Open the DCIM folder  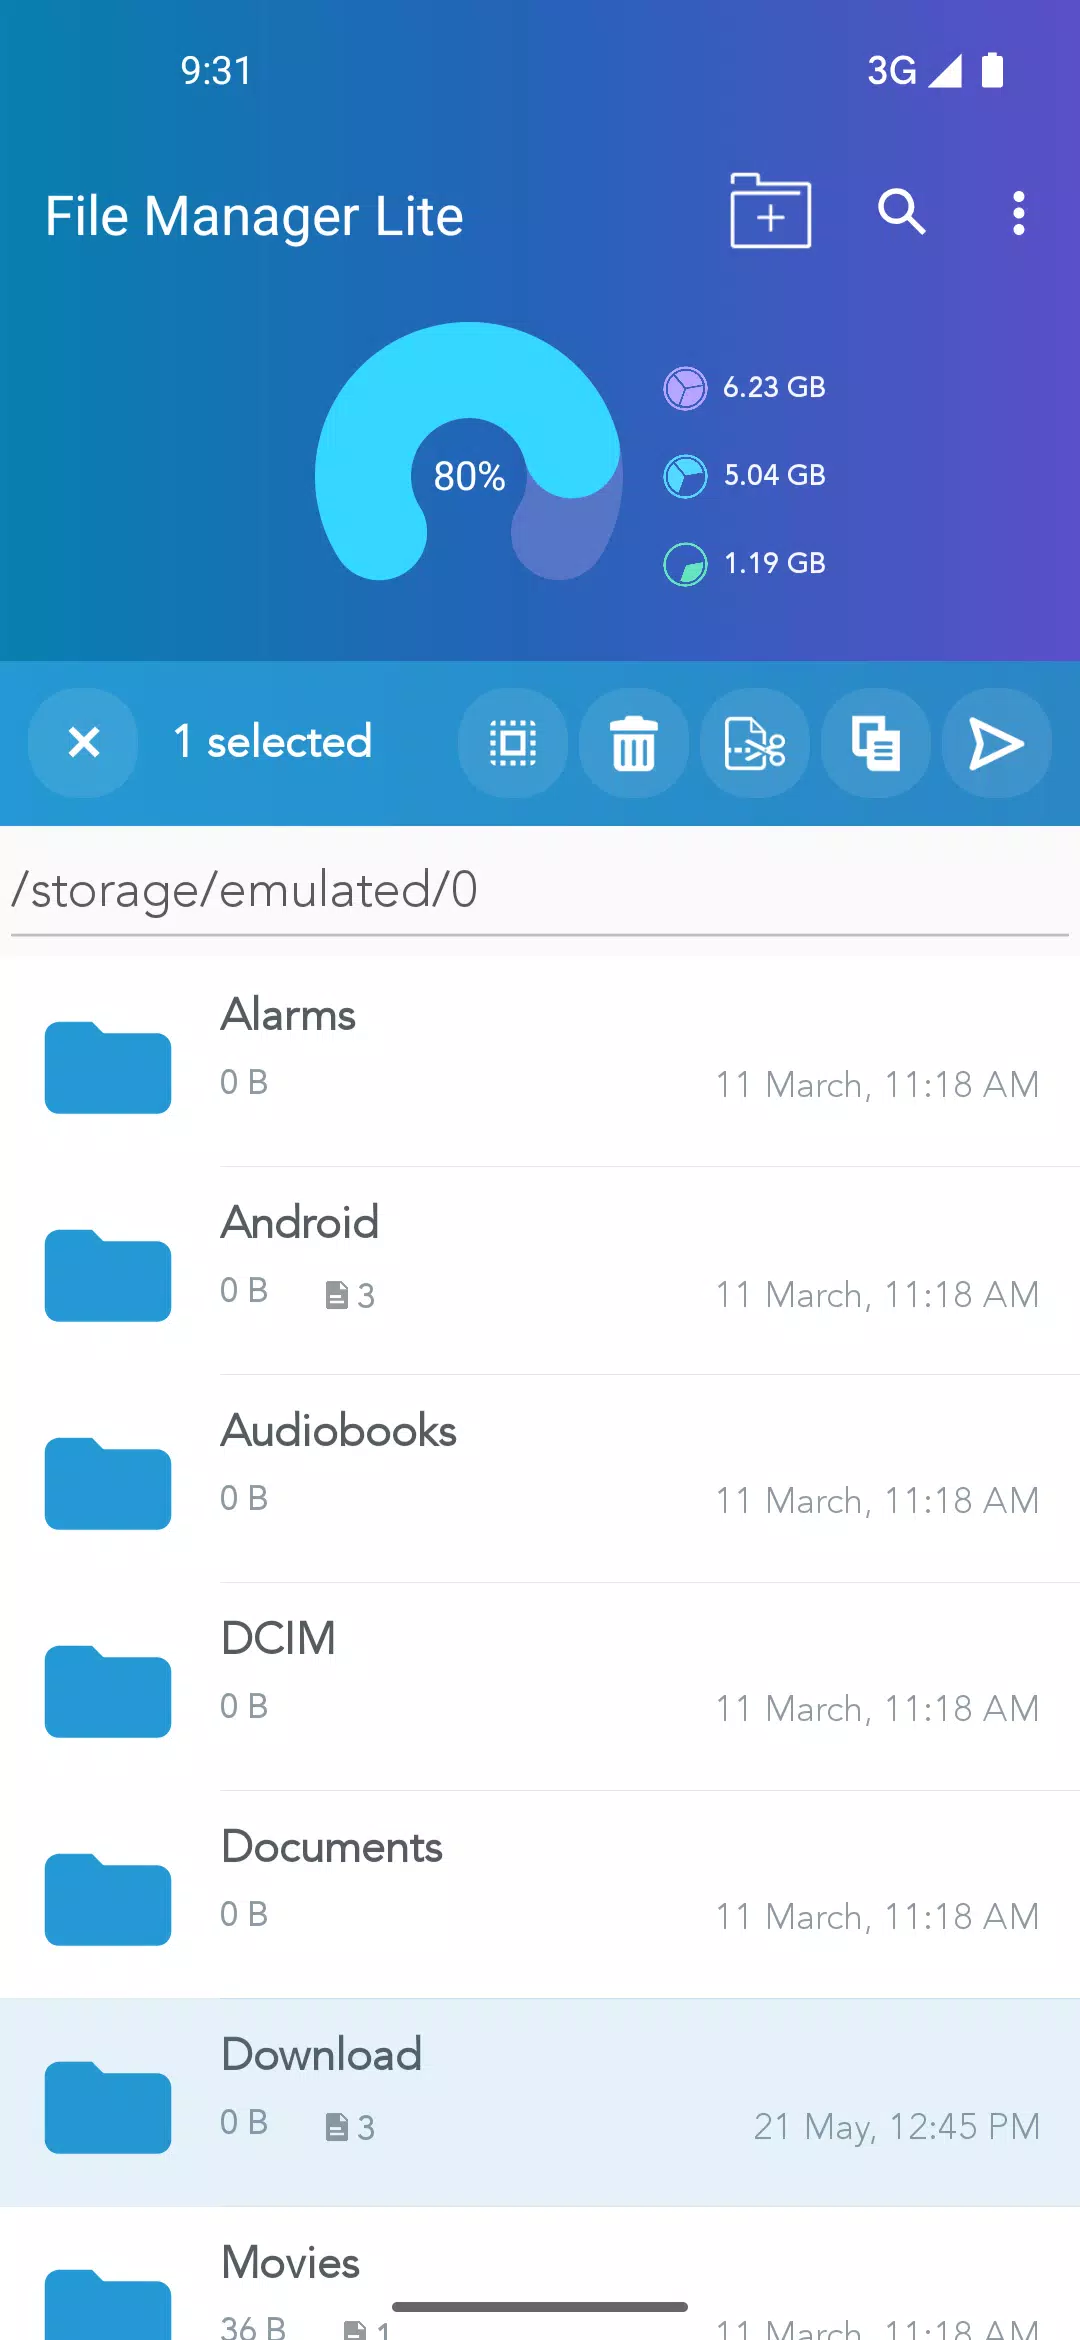click(540, 1686)
